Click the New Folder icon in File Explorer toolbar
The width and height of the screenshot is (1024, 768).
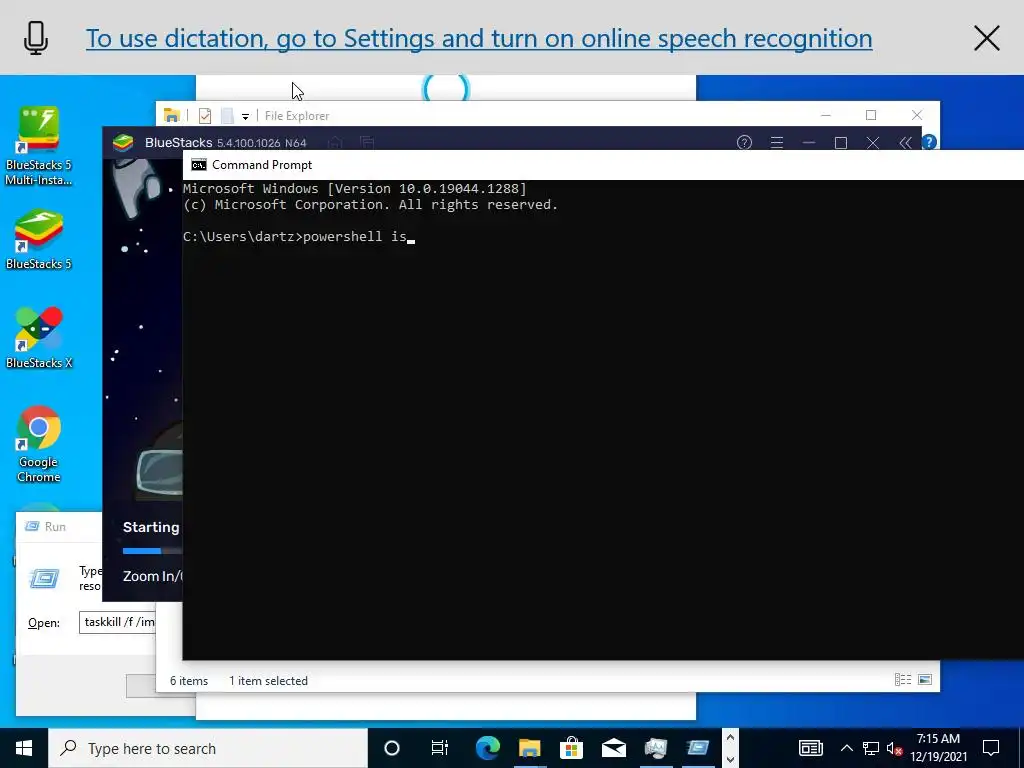[227, 116]
